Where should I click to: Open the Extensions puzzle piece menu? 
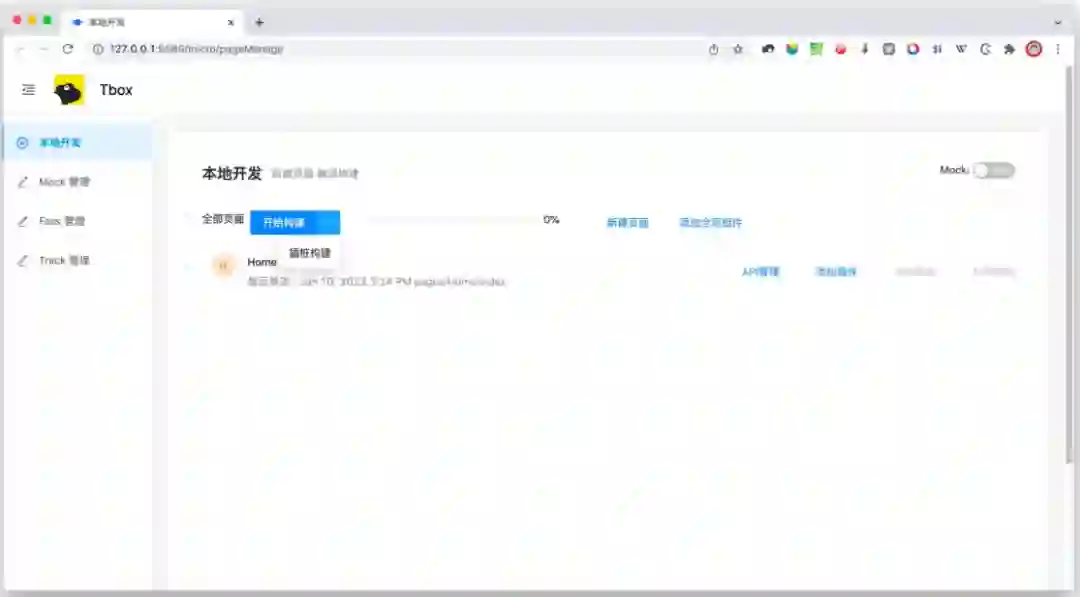click(x=1010, y=49)
